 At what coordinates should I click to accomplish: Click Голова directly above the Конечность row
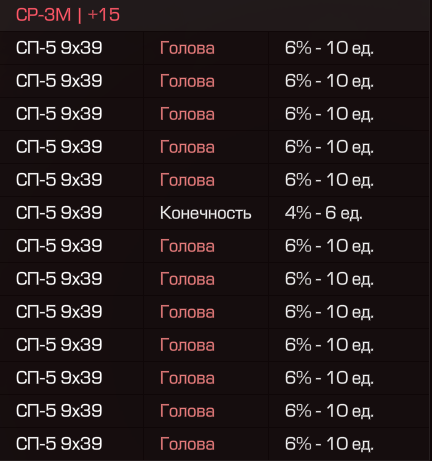(x=187, y=180)
